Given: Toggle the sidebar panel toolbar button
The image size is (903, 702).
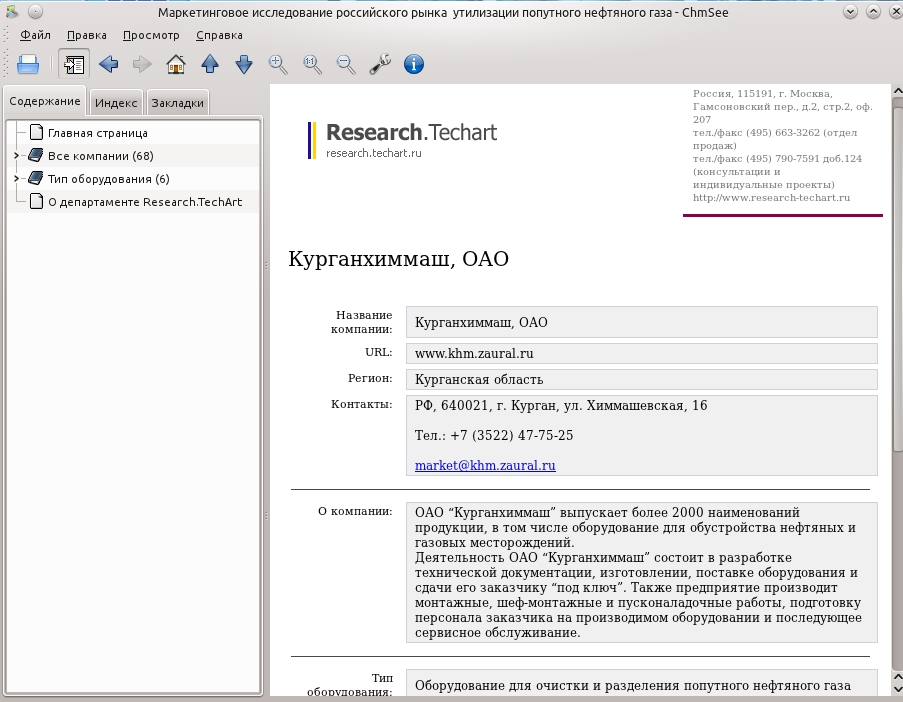Looking at the screenshot, I should coord(74,64).
